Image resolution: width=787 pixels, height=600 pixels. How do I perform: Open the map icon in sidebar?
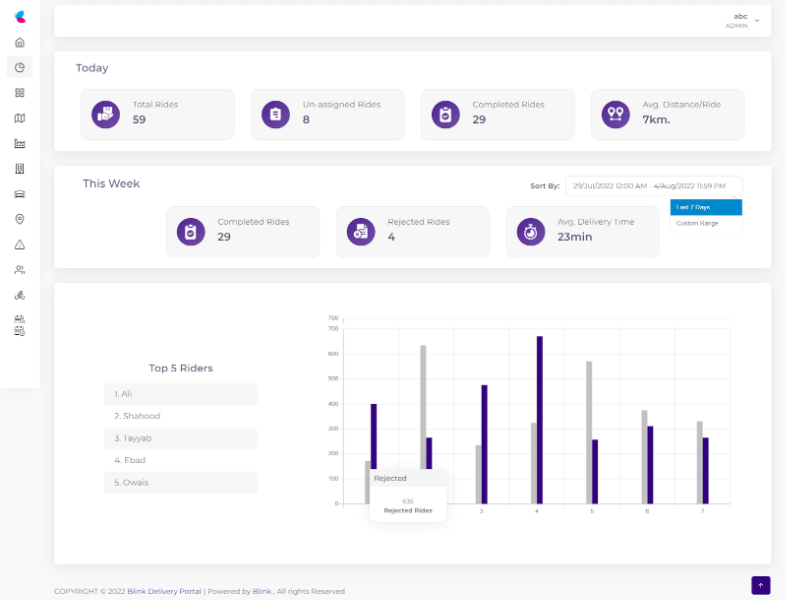tap(19, 118)
